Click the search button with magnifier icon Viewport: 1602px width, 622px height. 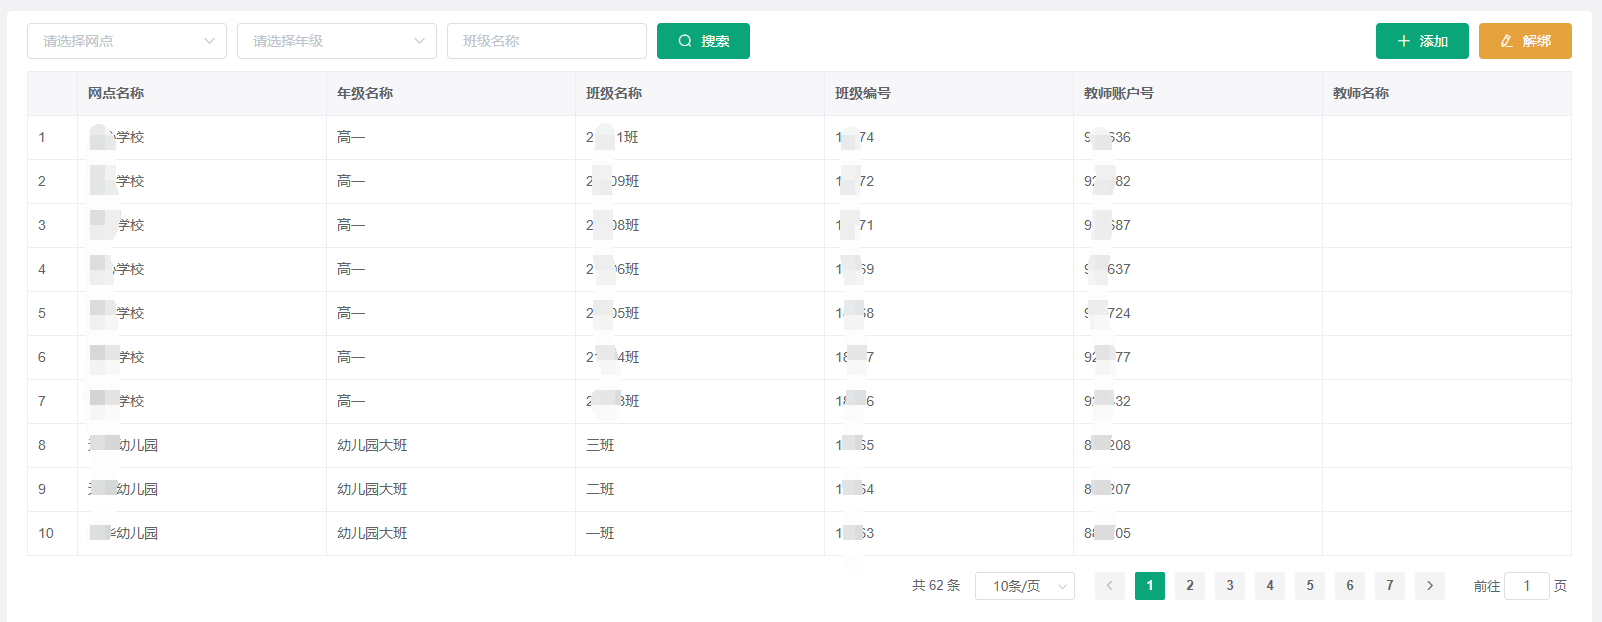(703, 41)
